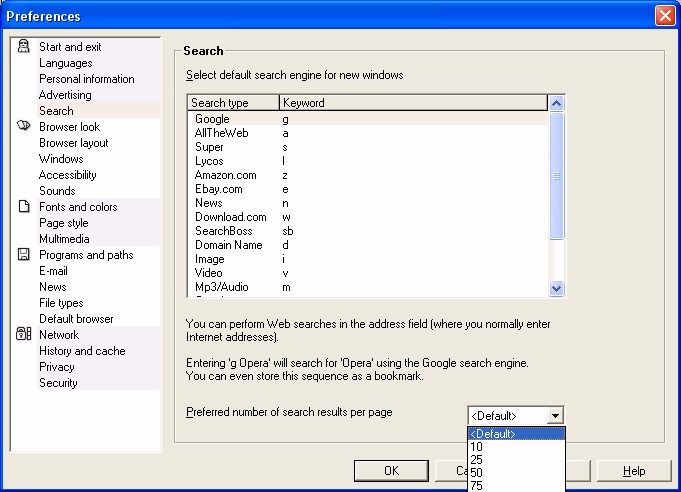The width and height of the screenshot is (681, 492).
Task: Collapse the search results combo box arrow
Action: 556,415
